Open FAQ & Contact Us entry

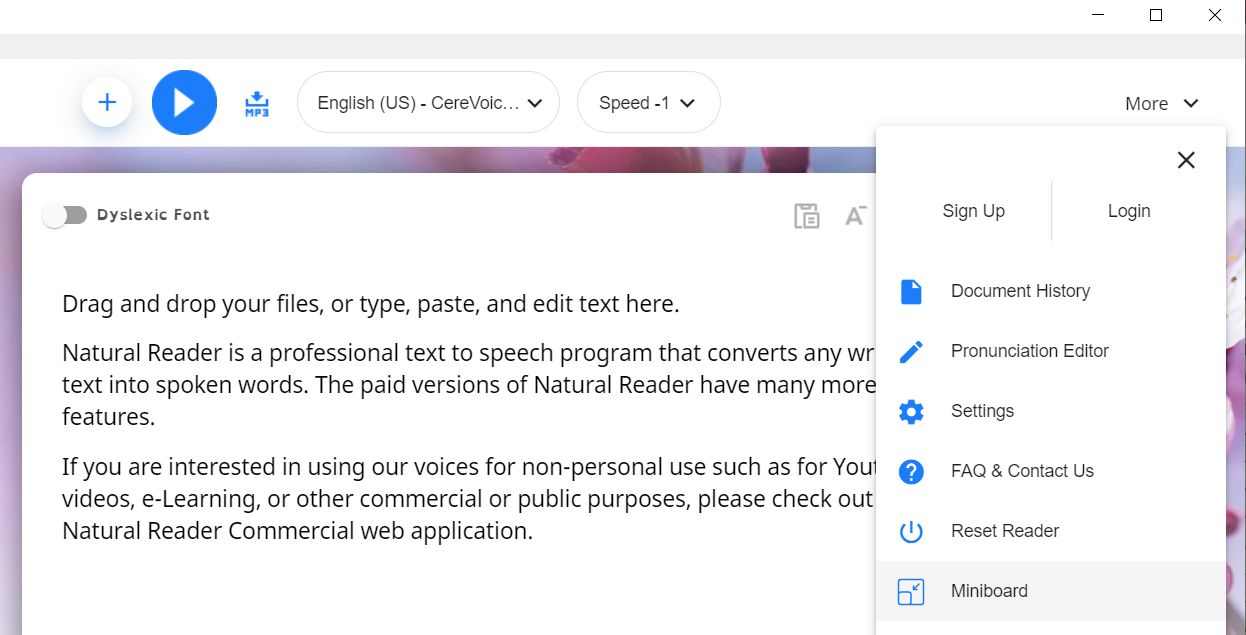pyautogui.click(x=1051, y=471)
